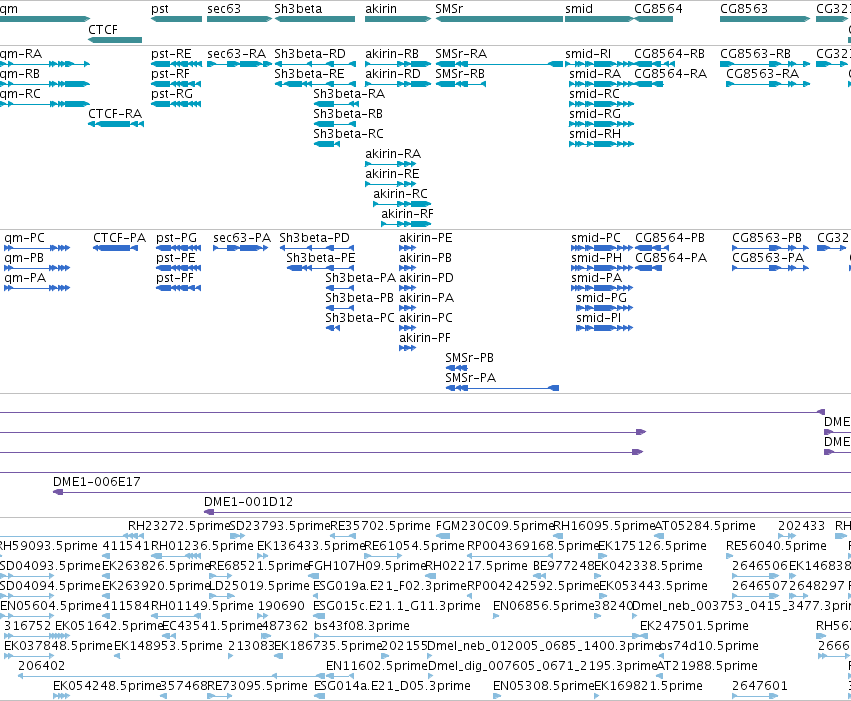
Task: Select the SMSr gene feature
Action: 499,19
